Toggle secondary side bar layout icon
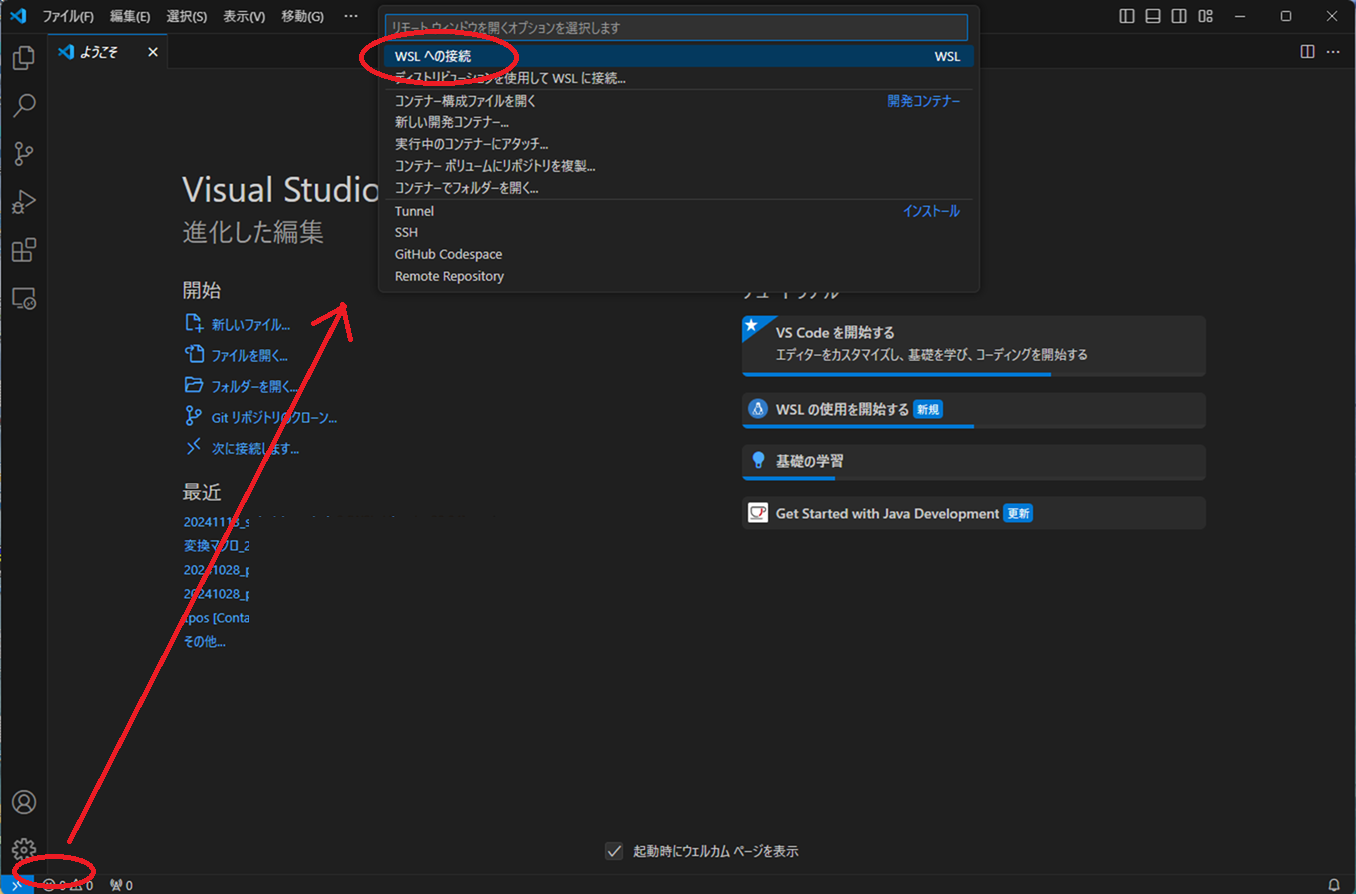1356x894 pixels. (x=1179, y=16)
